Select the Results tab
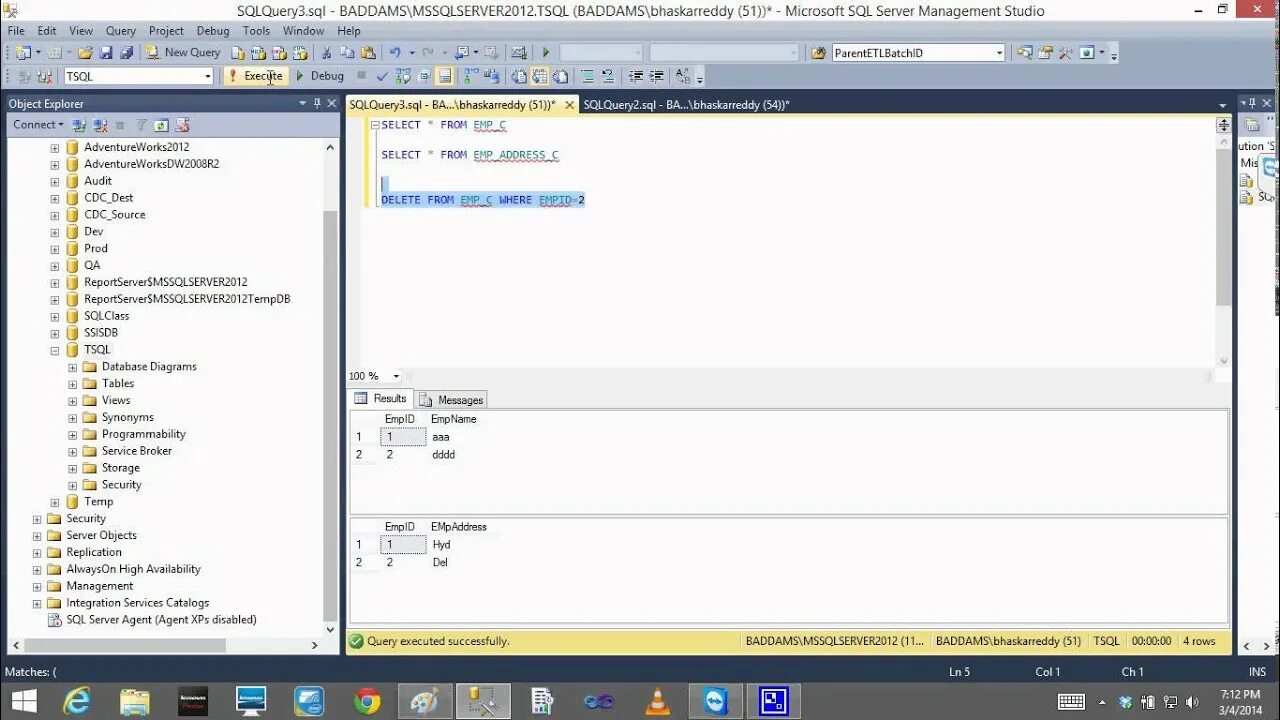The height and width of the screenshot is (720, 1280). [x=381, y=398]
